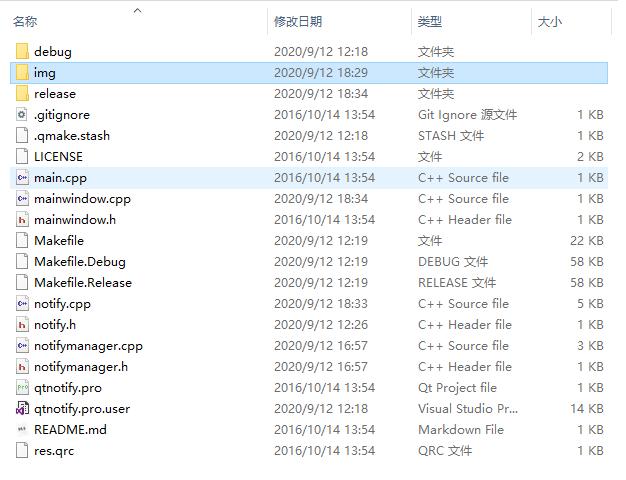The image size is (626, 480).
Task: Click the debug folder icon
Action: [22, 52]
